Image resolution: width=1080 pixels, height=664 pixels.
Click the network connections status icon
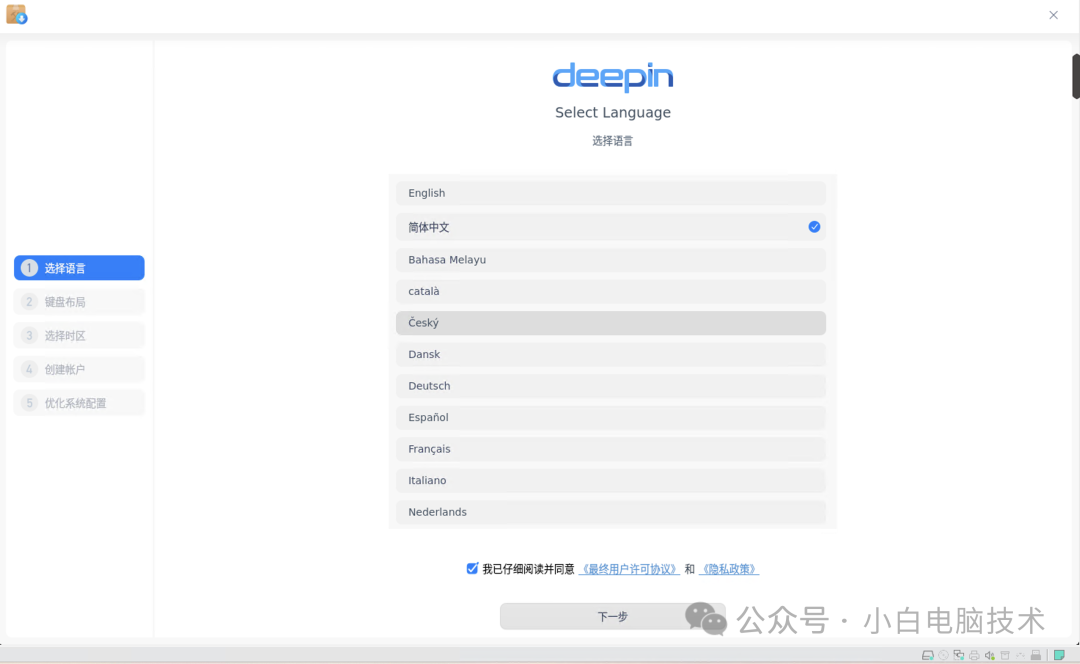(x=959, y=655)
